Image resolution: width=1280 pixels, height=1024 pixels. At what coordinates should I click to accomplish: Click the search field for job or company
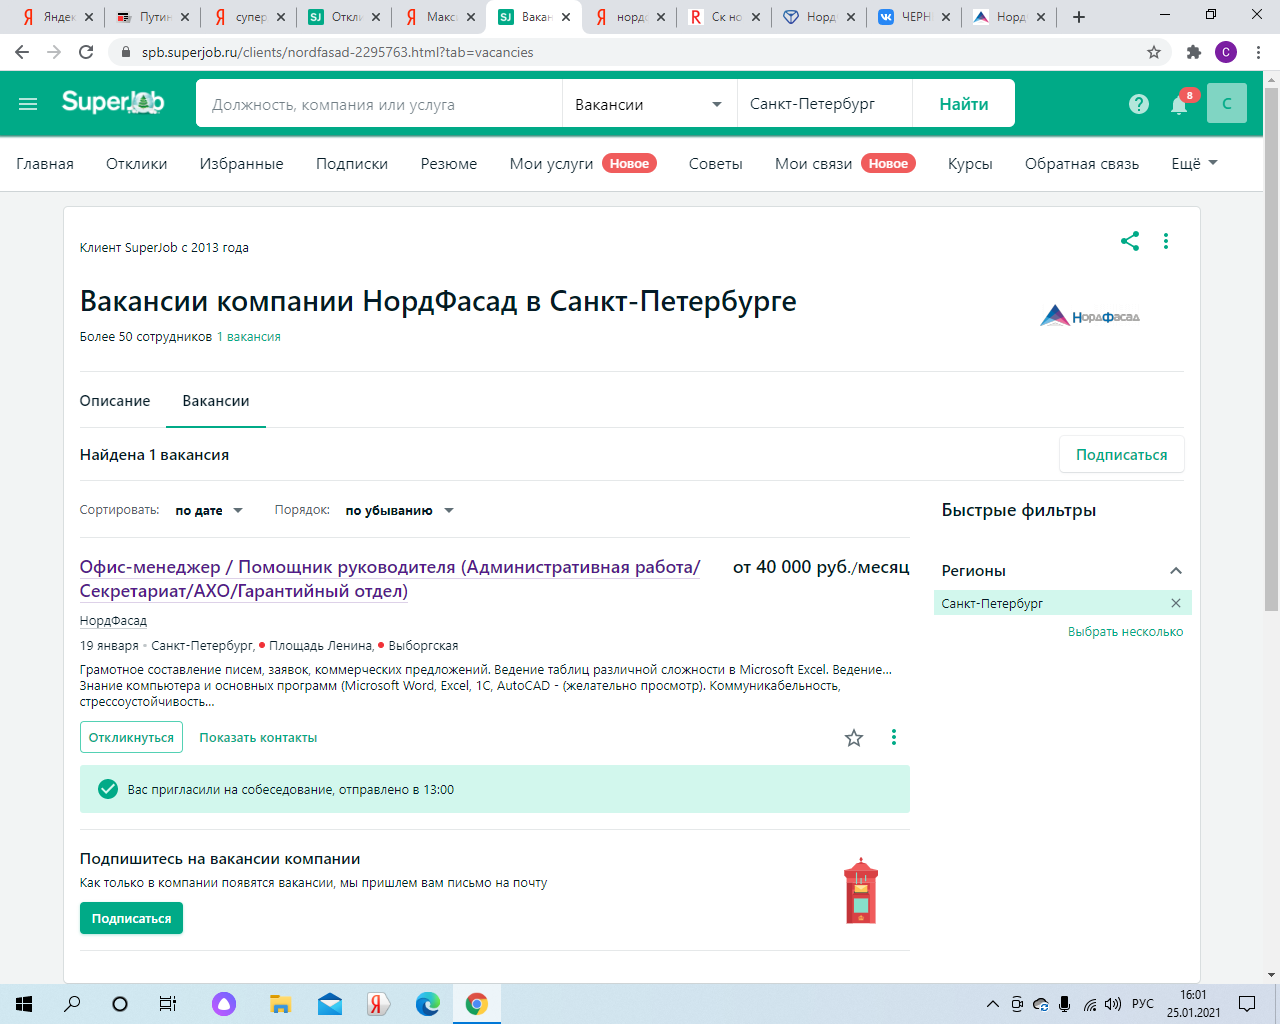pos(380,104)
